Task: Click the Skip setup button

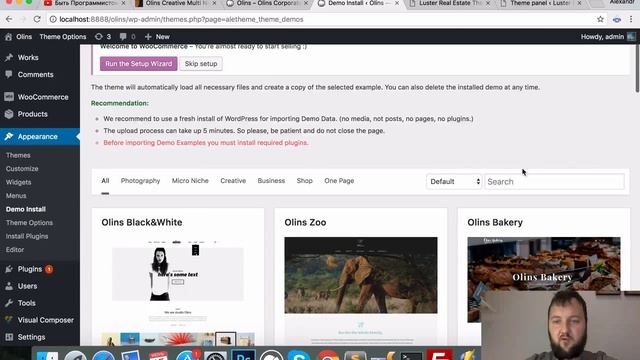Action: pyautogui.click(x=201, y=64)
